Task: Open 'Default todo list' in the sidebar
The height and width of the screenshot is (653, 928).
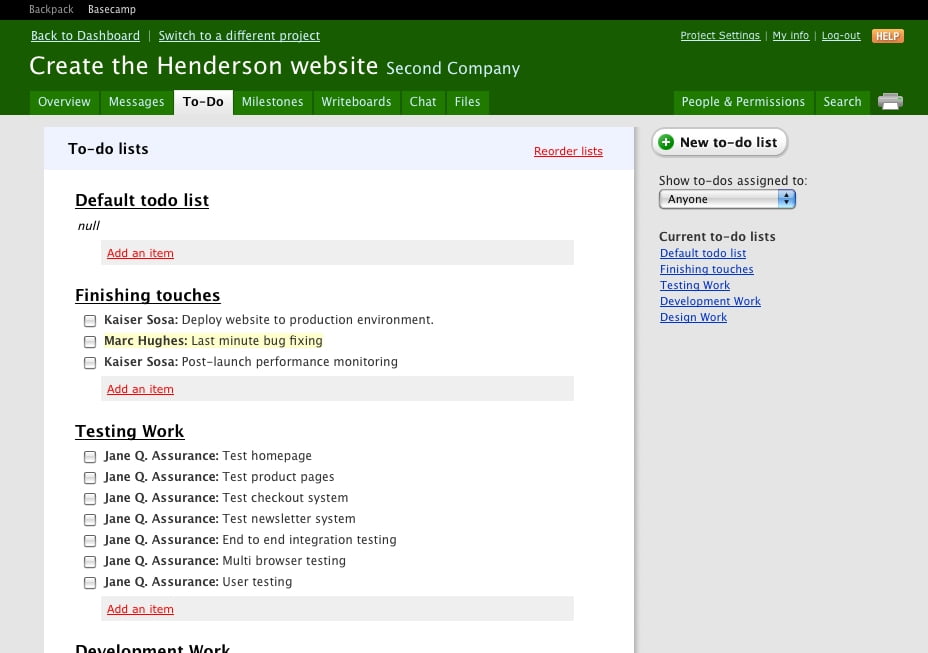Action: (x=703, y=253)
